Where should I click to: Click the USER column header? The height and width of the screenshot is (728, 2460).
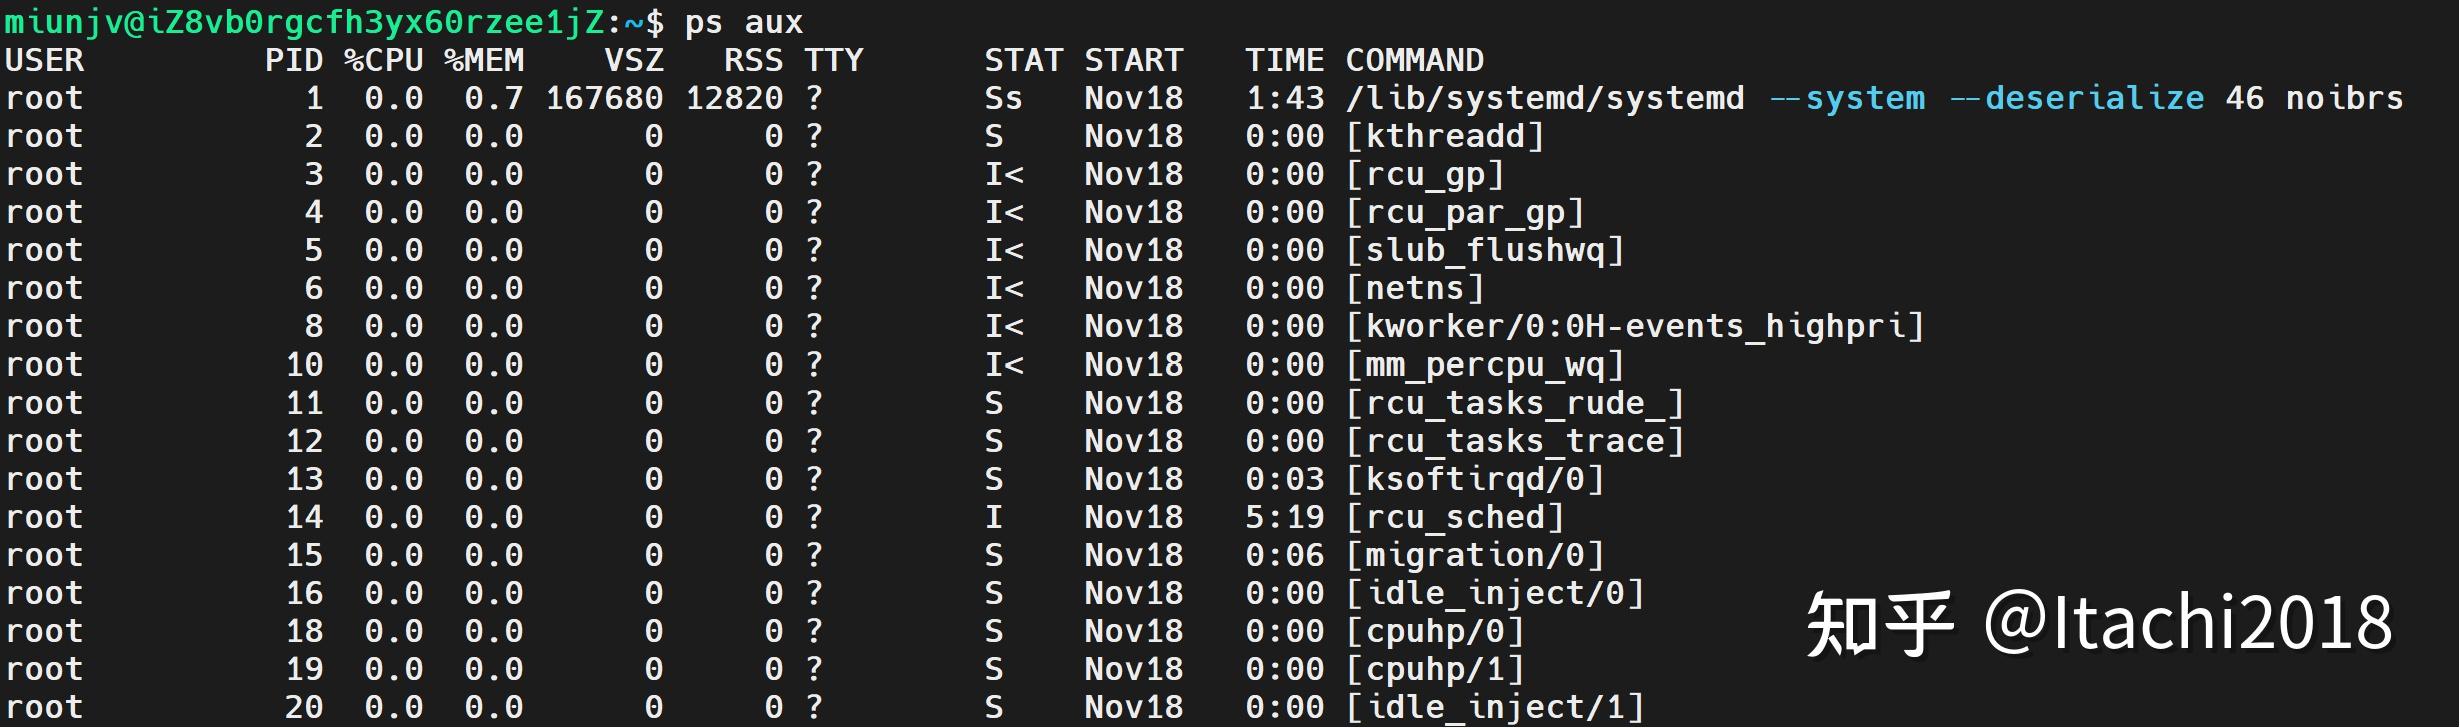point(44,60)
